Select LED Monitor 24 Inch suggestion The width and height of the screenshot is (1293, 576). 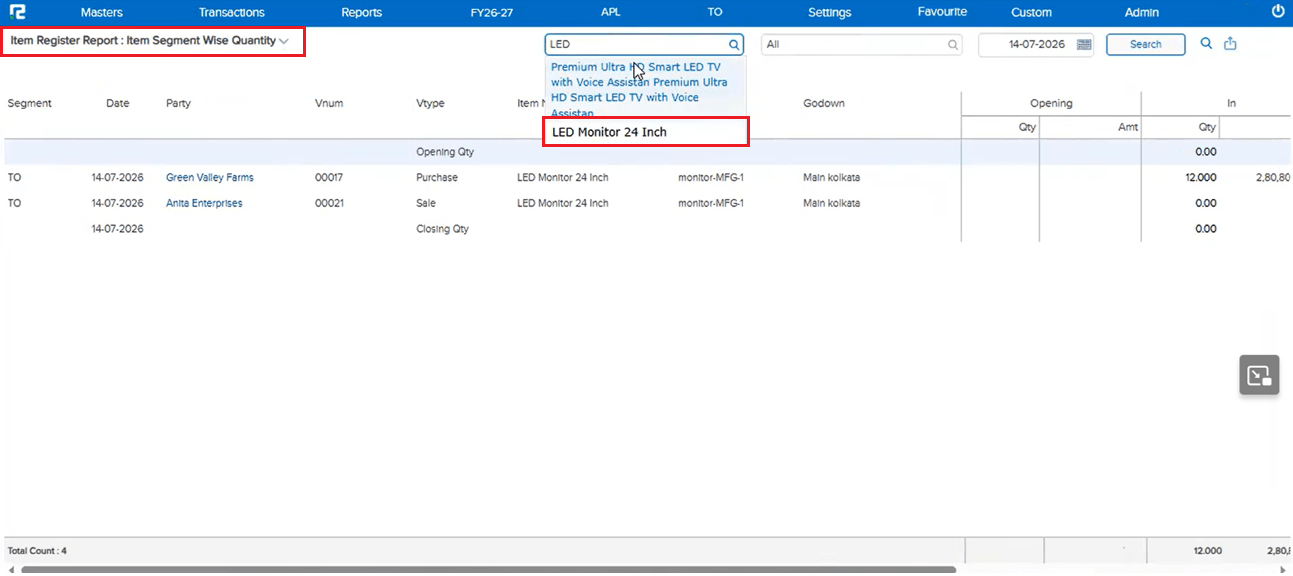646,132
